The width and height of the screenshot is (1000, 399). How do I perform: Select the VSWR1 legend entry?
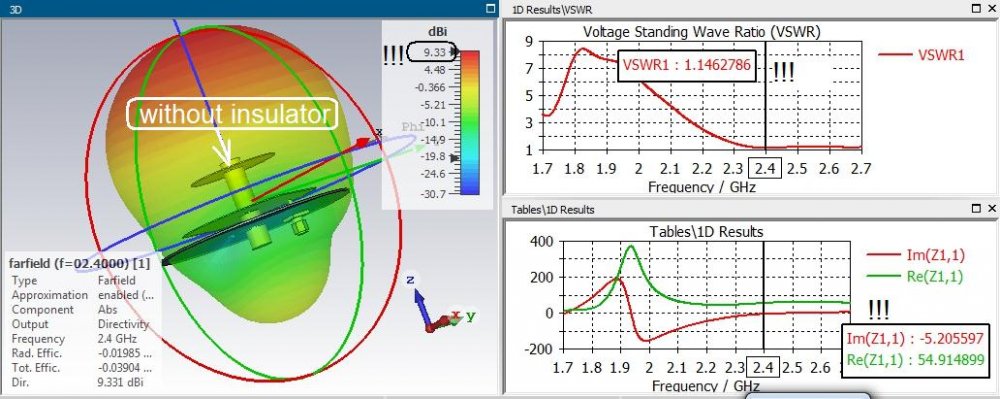pos(921,55)
